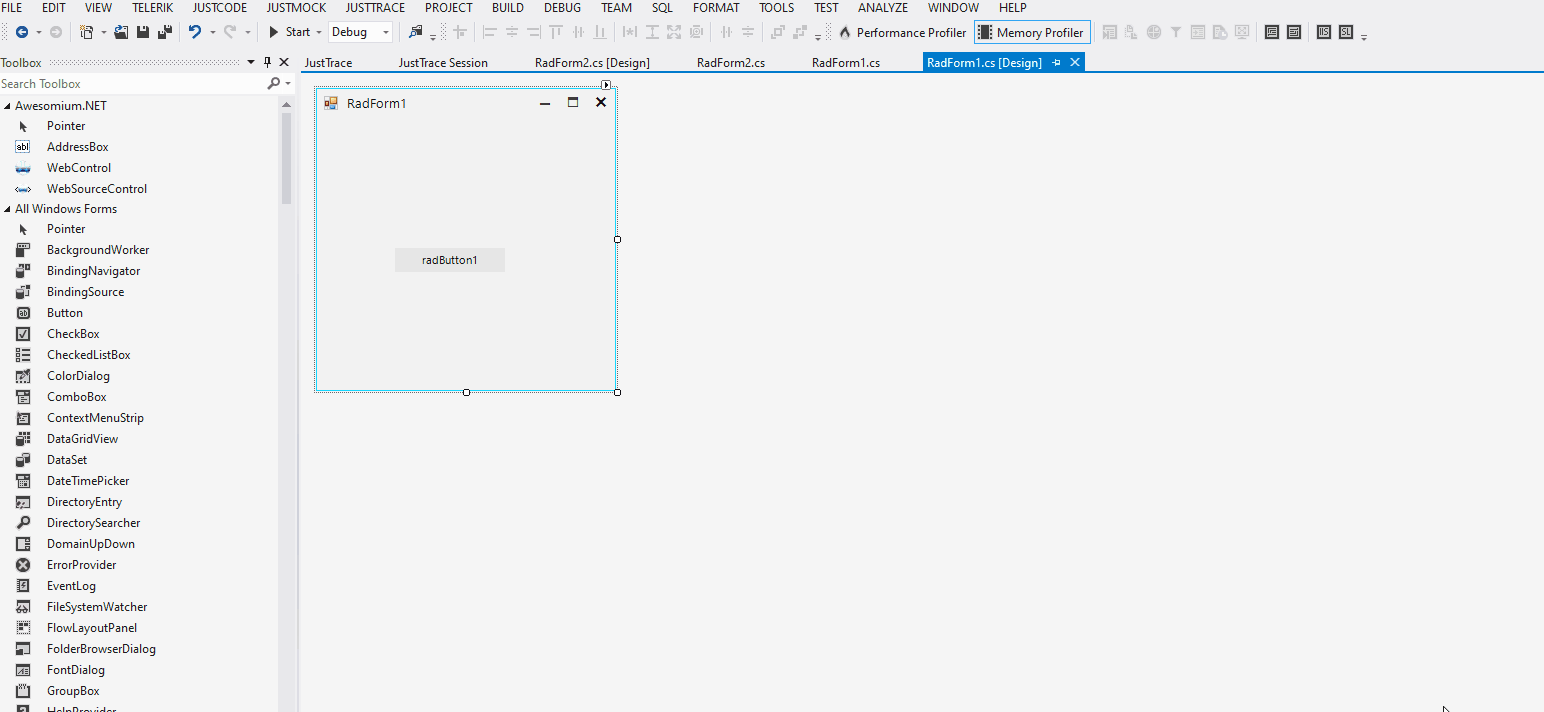This screenshot has height=712, width=1544.
Task: Open the toolbox search options dropdown
Action: 288,84
